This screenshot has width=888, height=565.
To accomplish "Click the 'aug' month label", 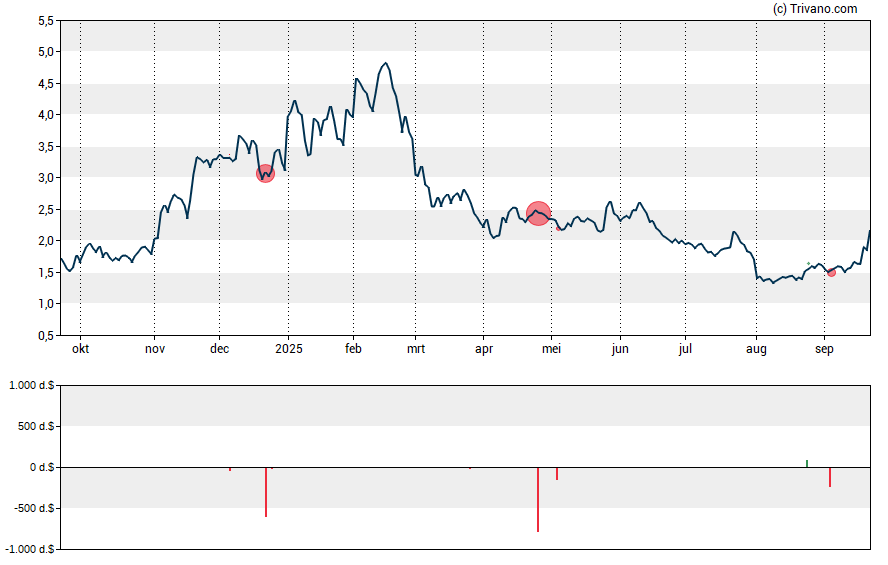I will pos(756,349).
